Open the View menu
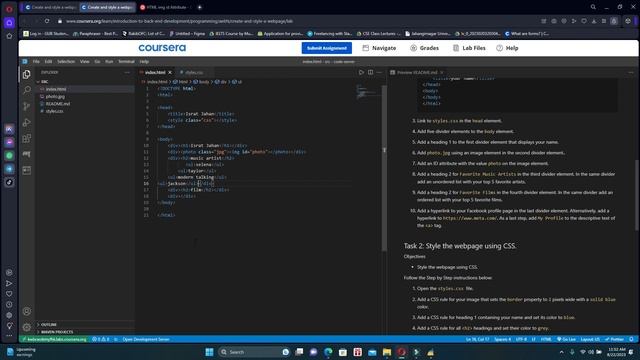 (x=84, y=62)
